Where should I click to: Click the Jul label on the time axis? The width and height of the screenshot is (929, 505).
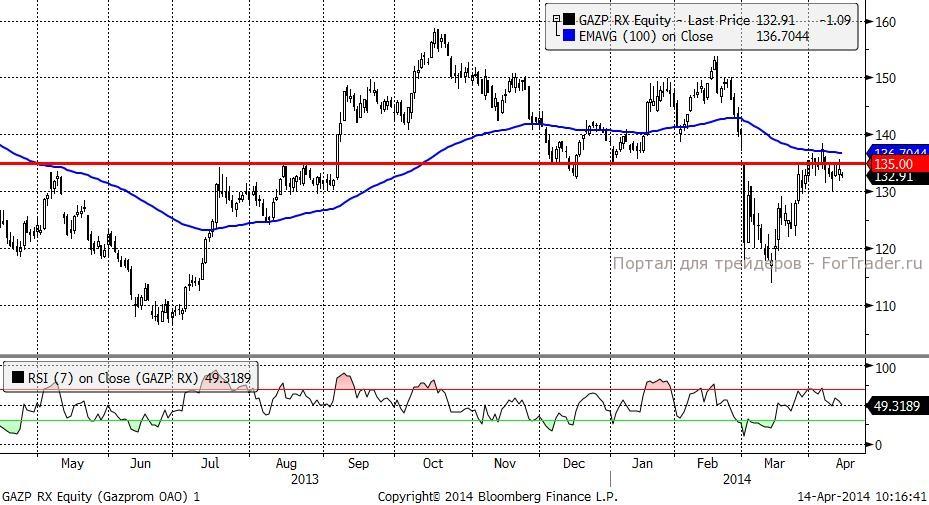tap(210, 464)
